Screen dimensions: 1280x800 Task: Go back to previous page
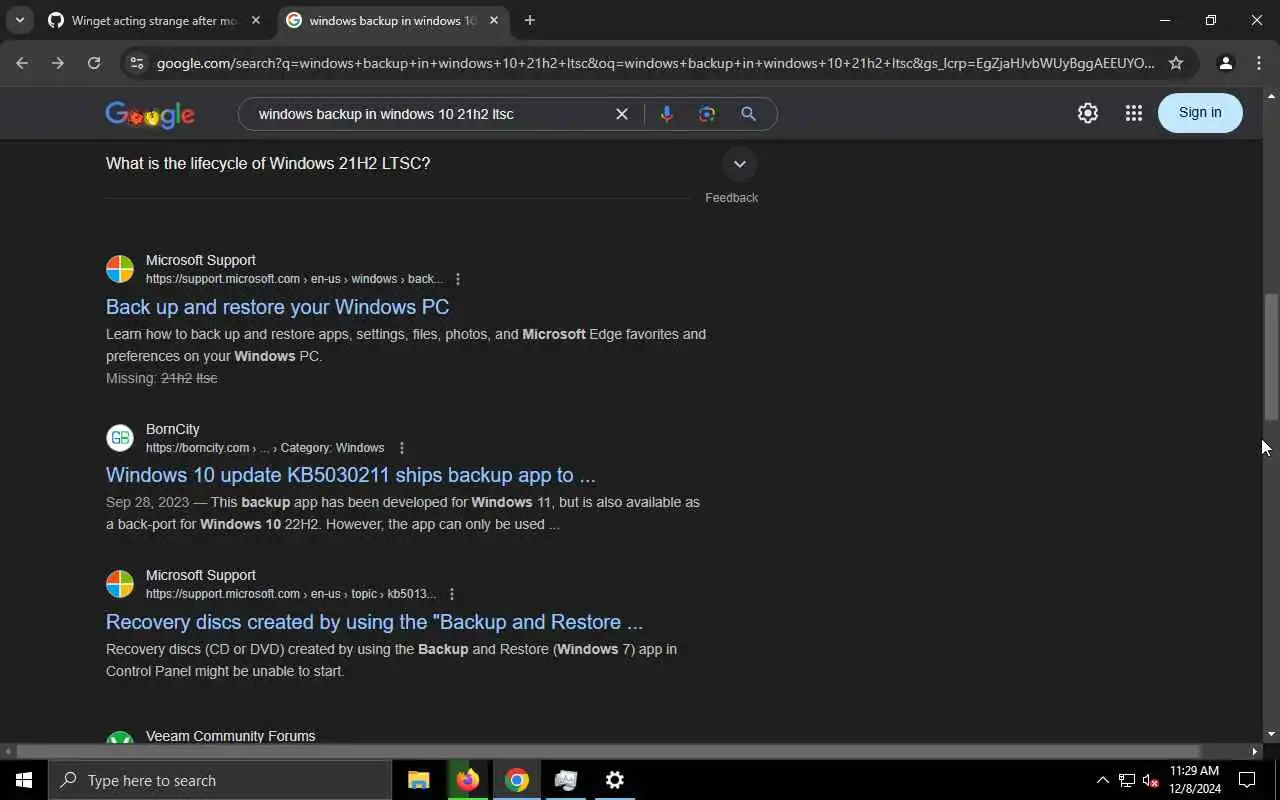22,63
